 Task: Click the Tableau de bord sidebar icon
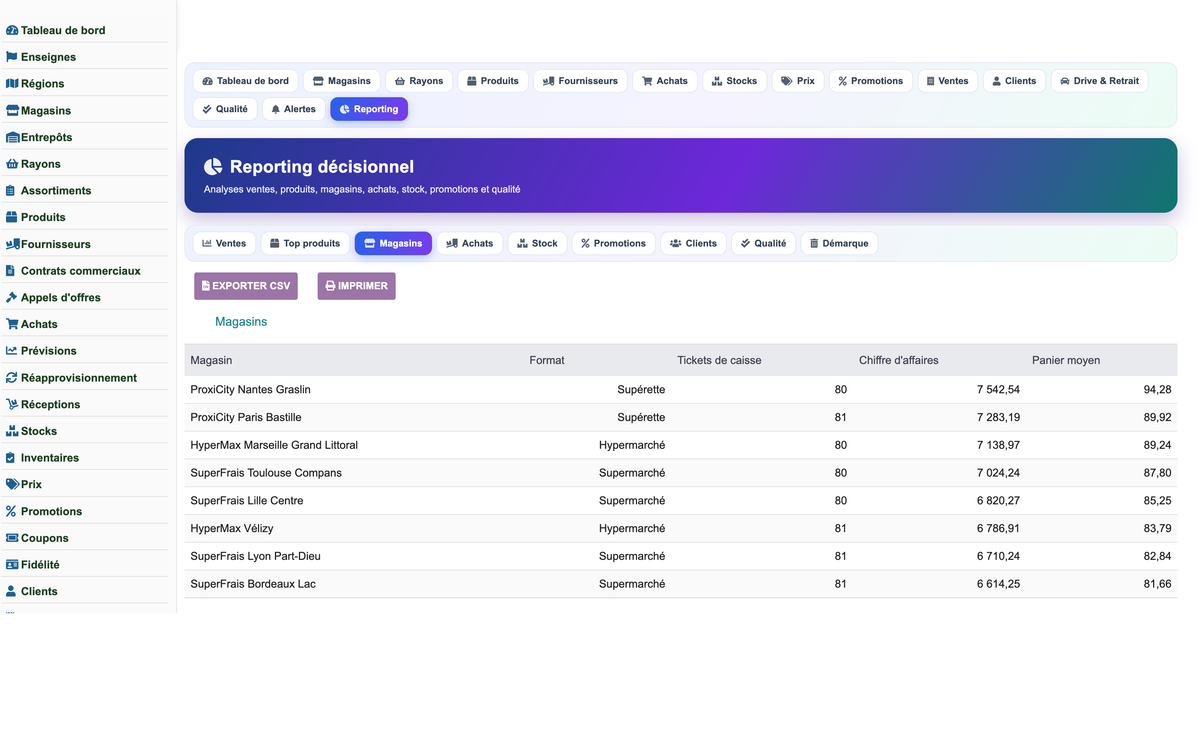[12, 31]
